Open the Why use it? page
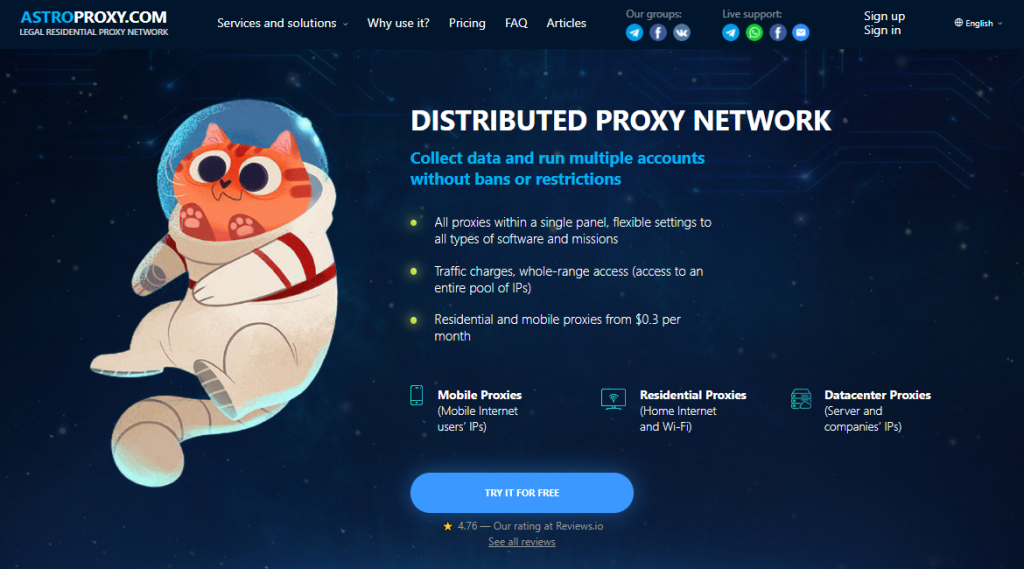 (x=398, y=23)
